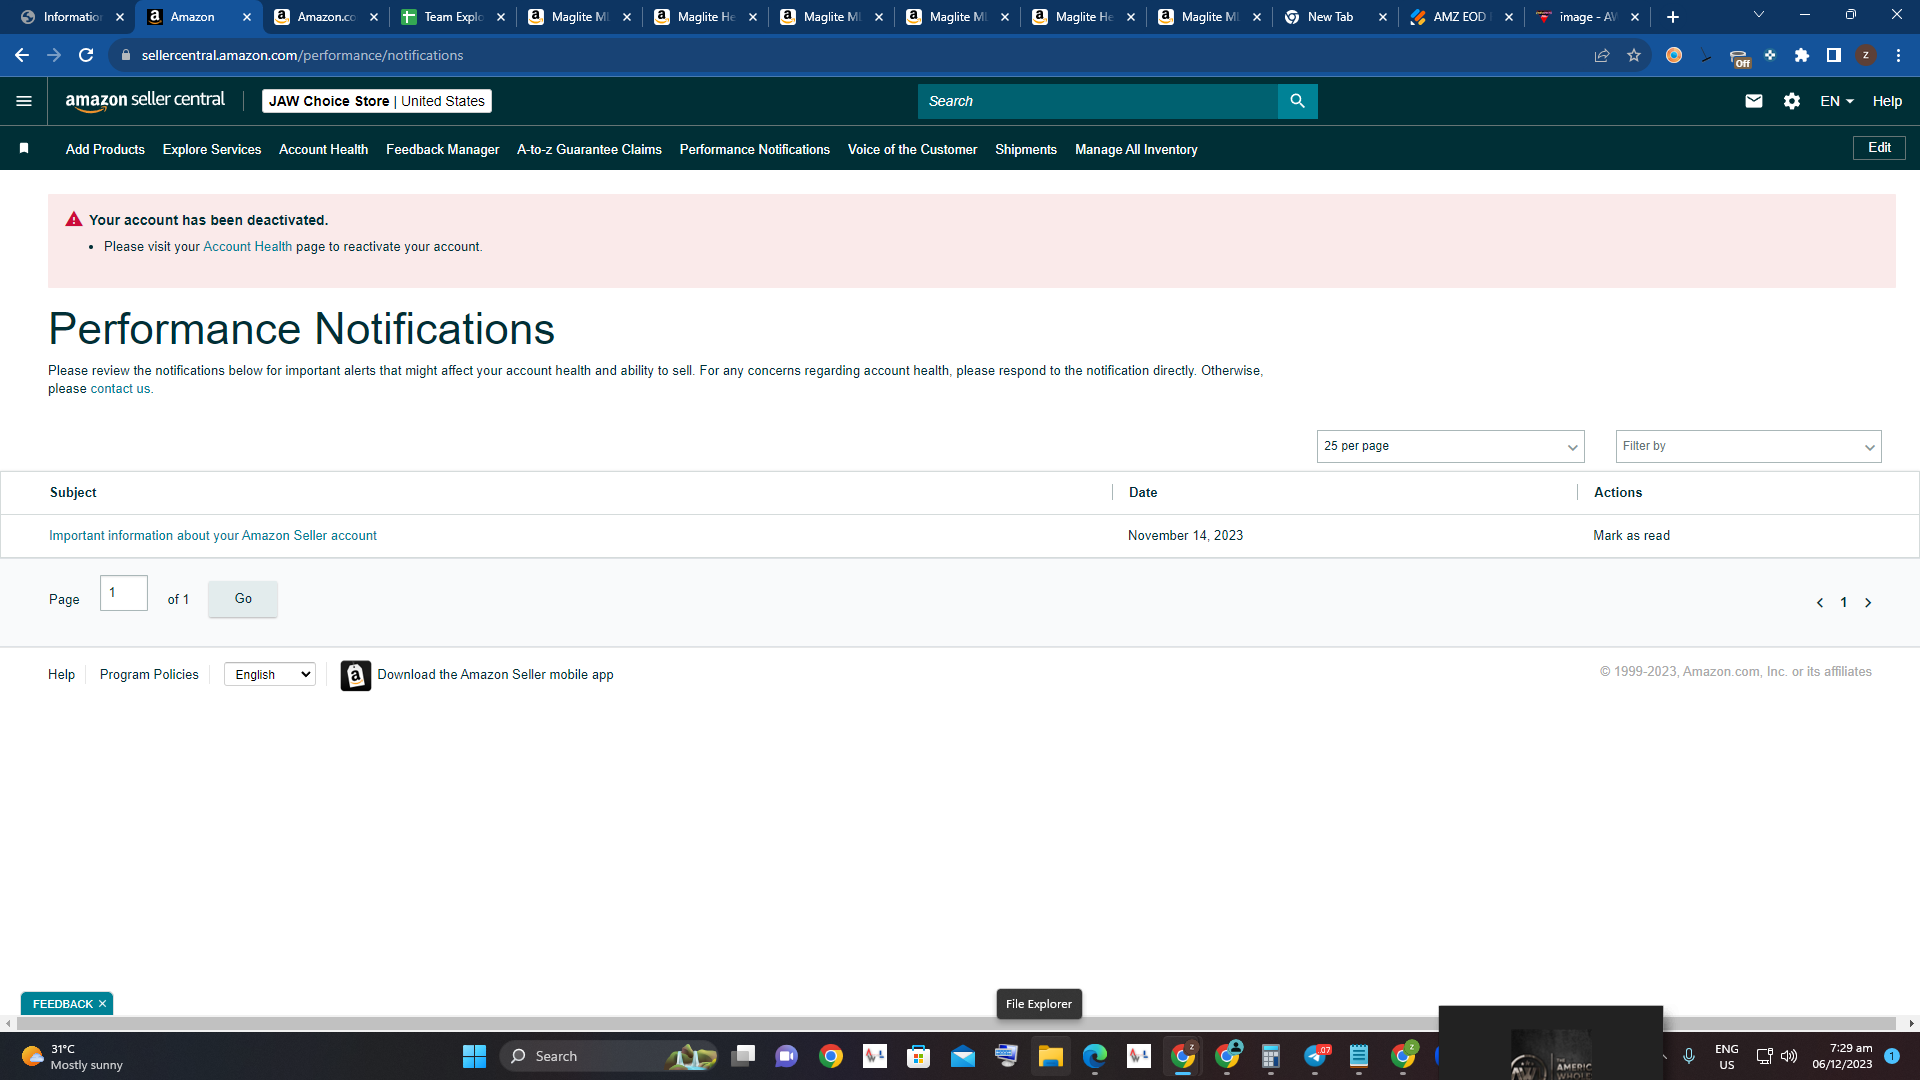Bookmark this page with the star icon

click(1634, 55)
